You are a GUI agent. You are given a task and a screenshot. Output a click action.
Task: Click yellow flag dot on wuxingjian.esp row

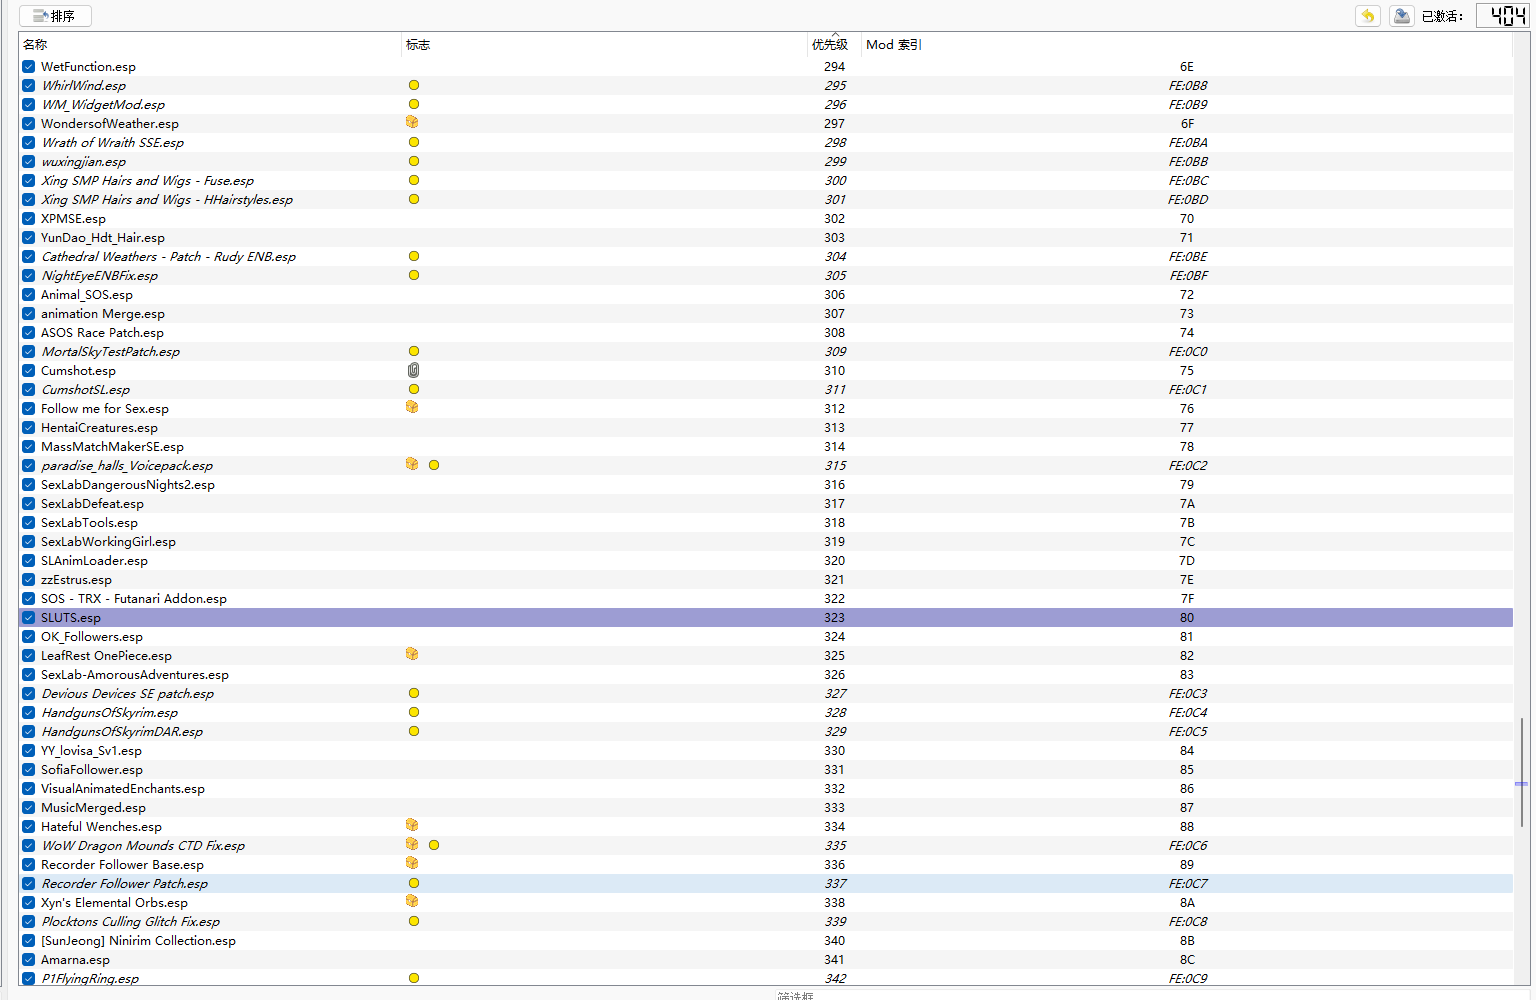tap(414, 161)
